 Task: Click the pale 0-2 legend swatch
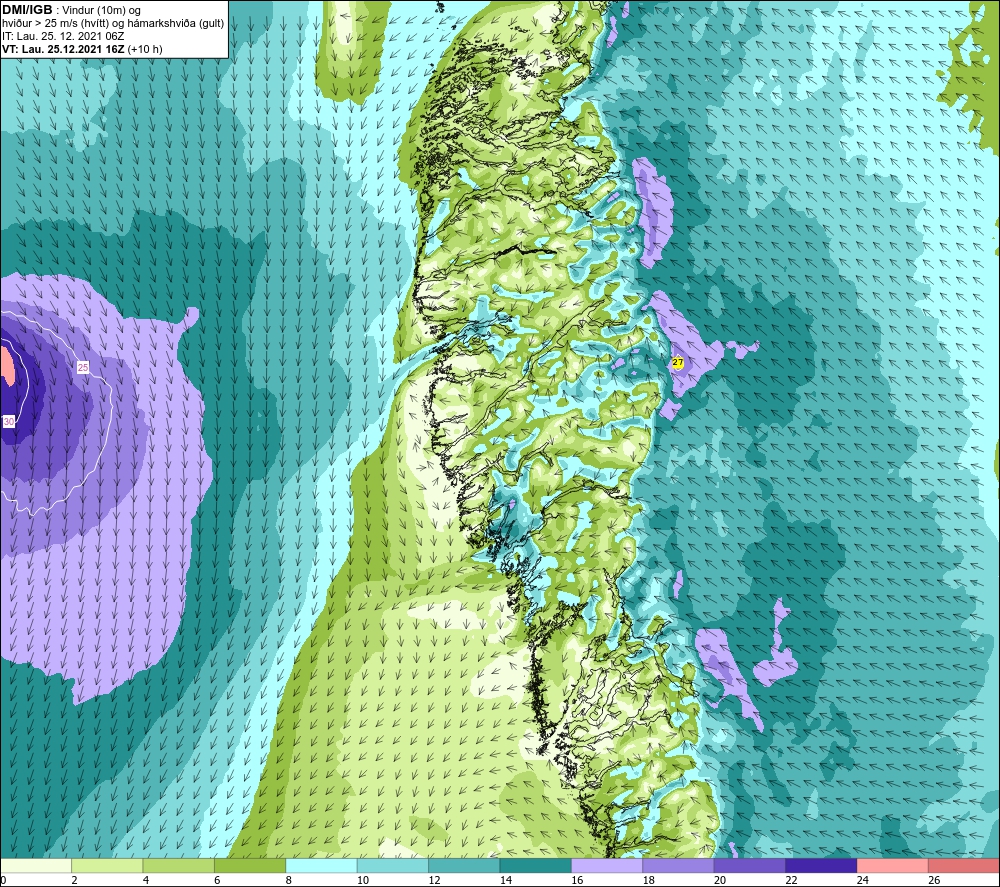(x=36, y=865)
